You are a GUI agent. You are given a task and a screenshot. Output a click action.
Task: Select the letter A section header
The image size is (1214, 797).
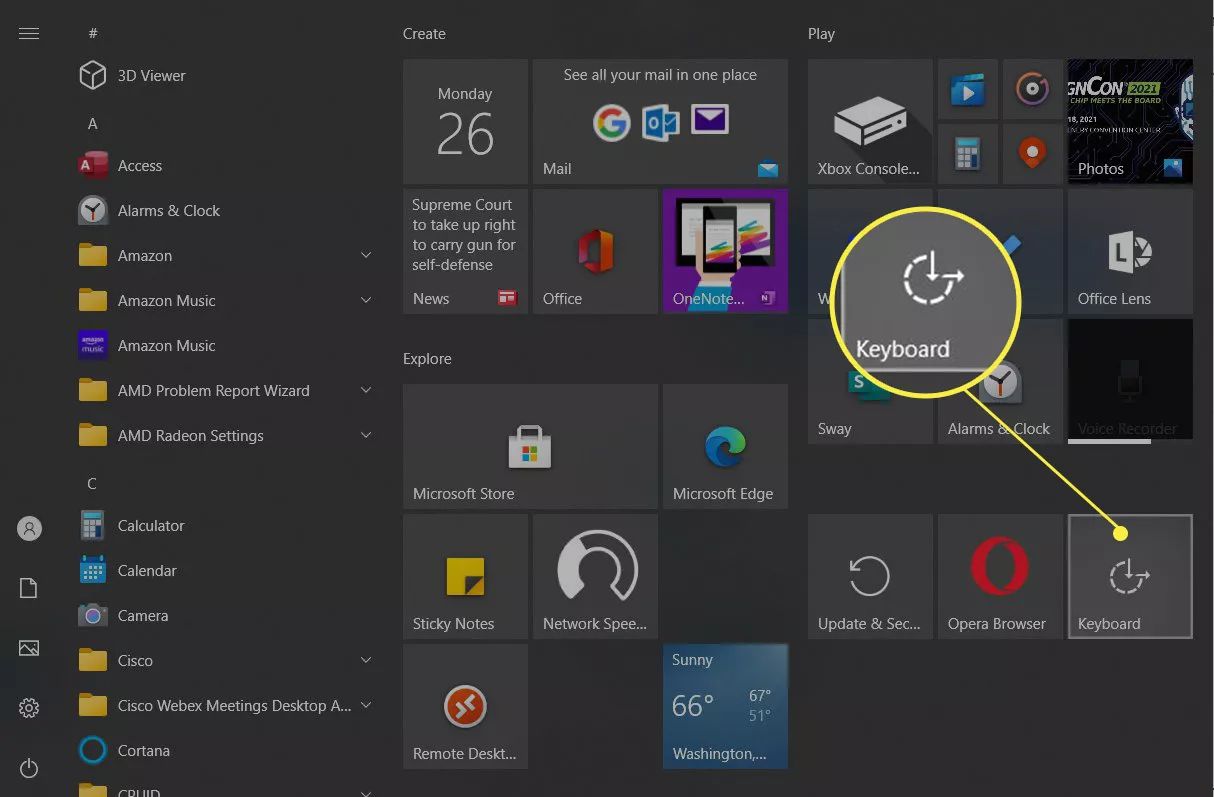[92, 123]
